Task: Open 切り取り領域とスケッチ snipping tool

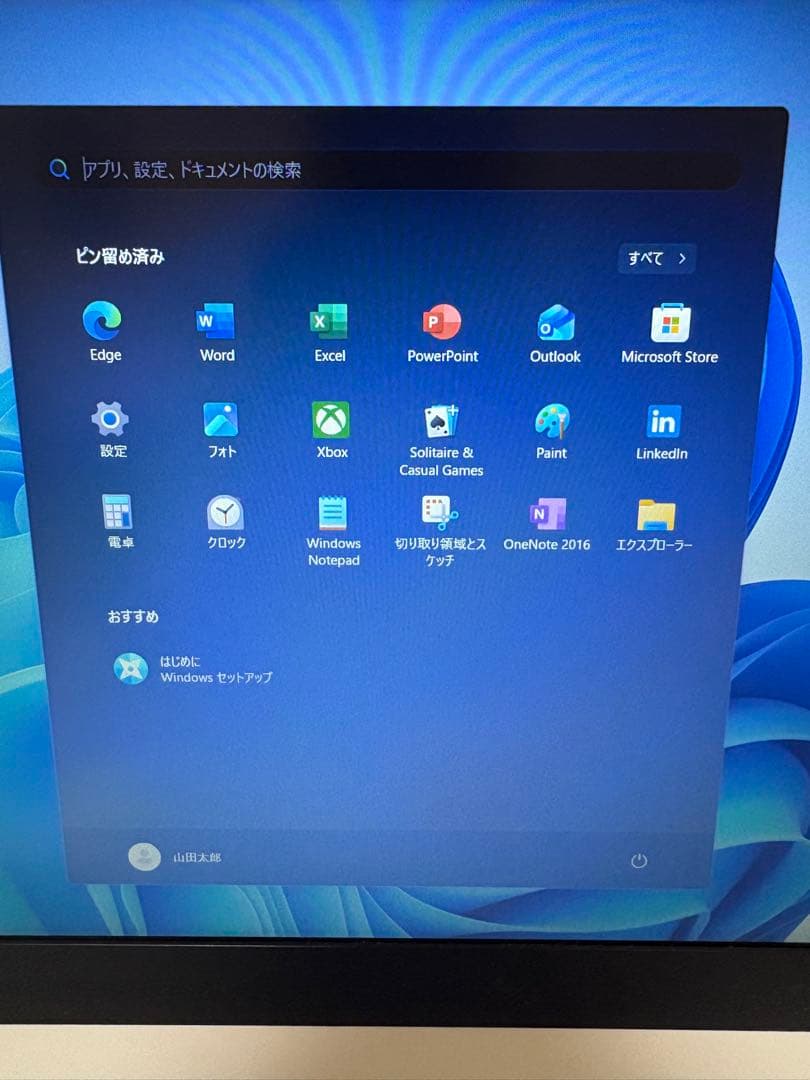Action: [440, 512]
